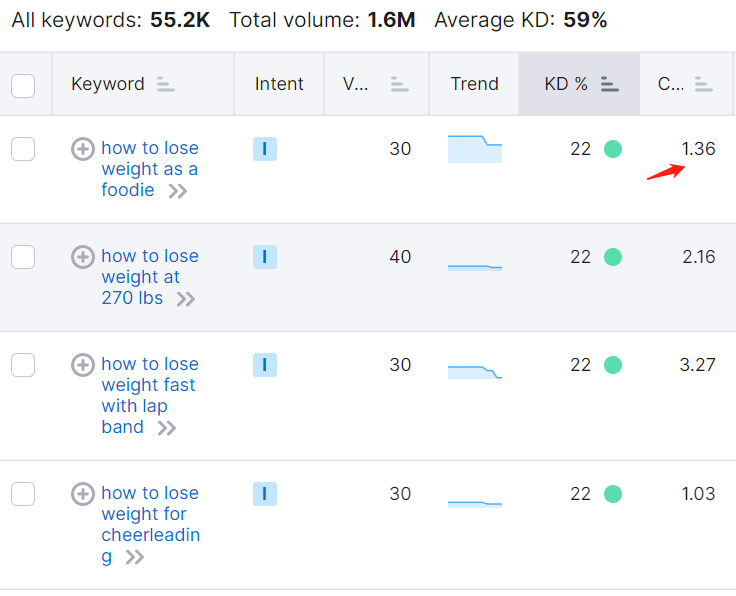The width and height of the screenshot is (736, 596).
Task: Expand SERP arrows after 'foodie' keyword
Action: click(x=178, y=191)
